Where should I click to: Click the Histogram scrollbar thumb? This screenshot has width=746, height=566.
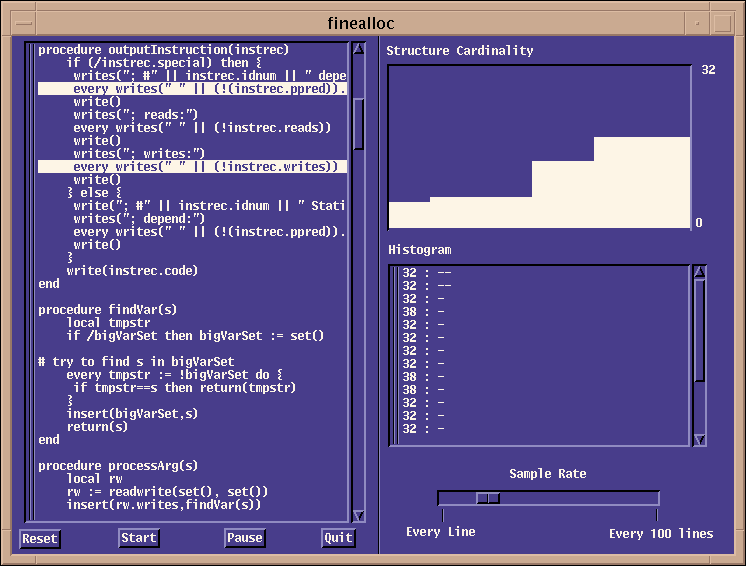pyautogui.click(x=699, y=330)
